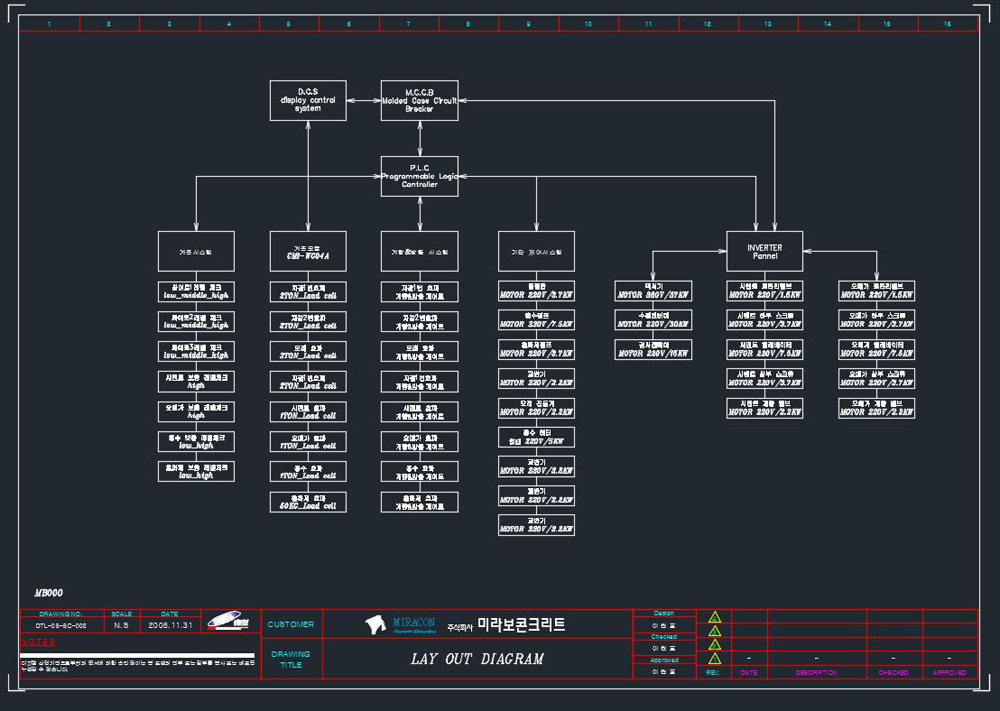
Task: Click the MB000 label above the title block
Action: (x=48, y=593)
